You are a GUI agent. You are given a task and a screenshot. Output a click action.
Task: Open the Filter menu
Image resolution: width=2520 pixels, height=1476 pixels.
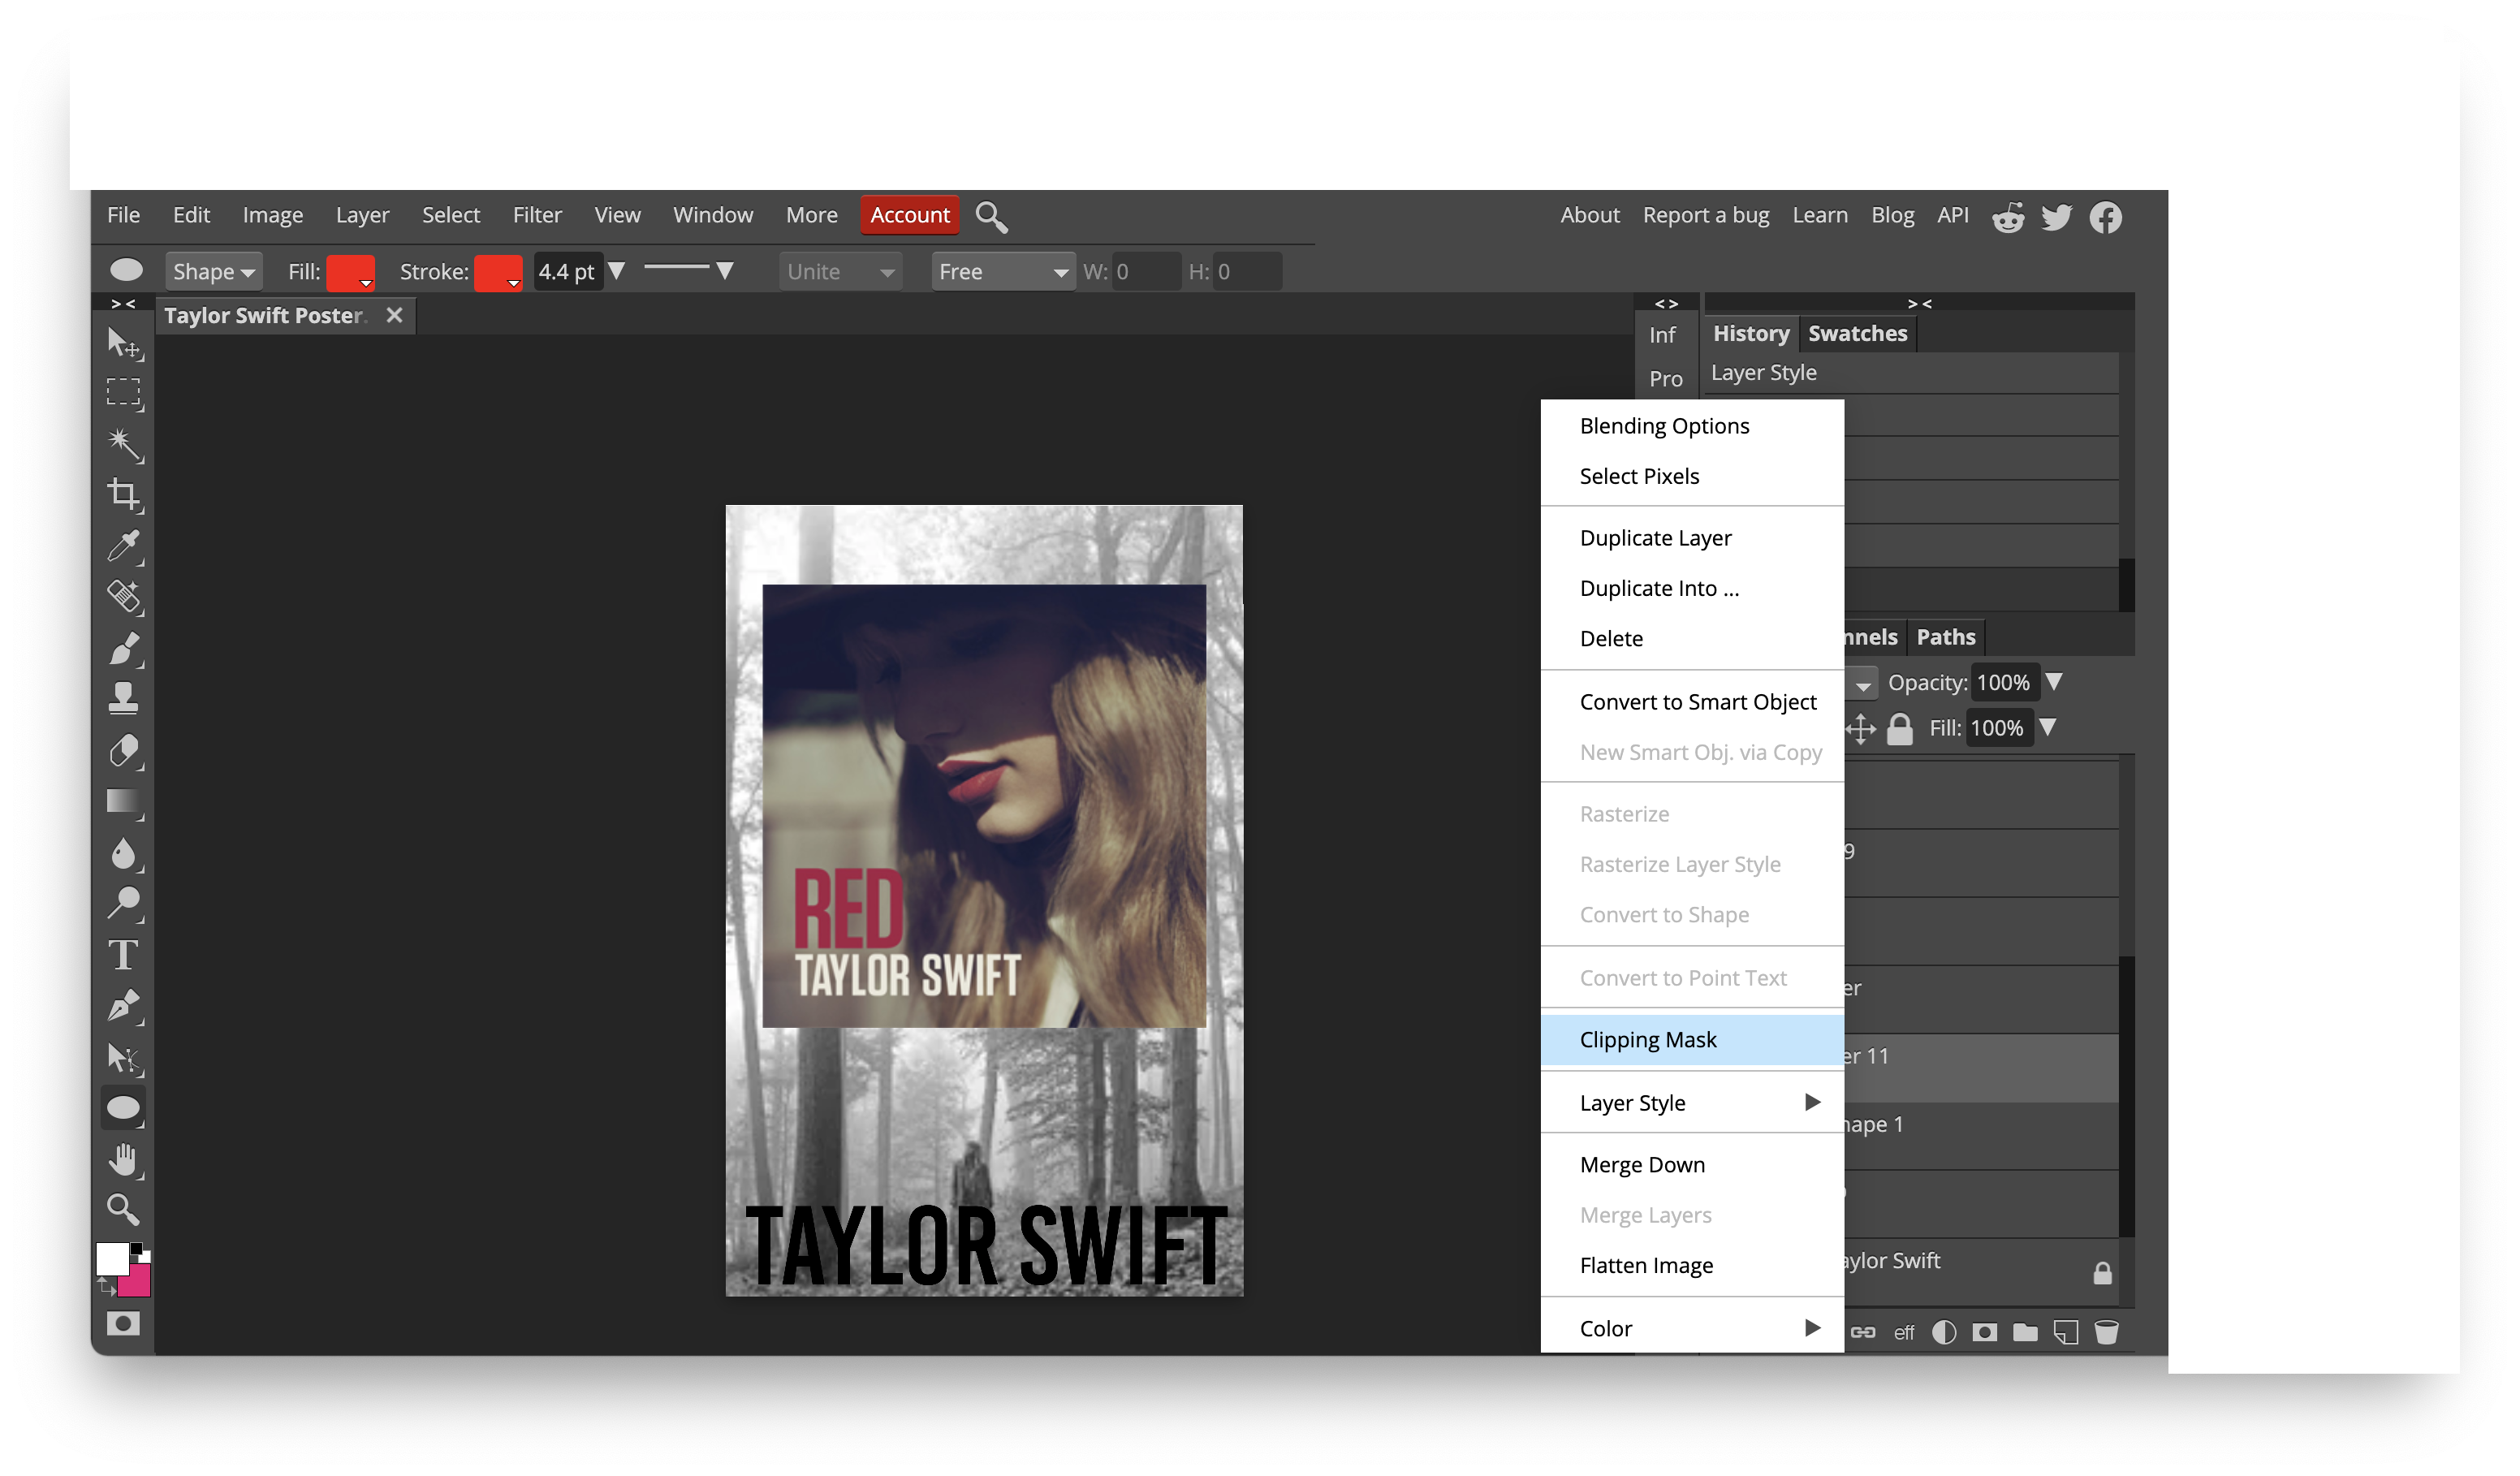pos(537,215)
